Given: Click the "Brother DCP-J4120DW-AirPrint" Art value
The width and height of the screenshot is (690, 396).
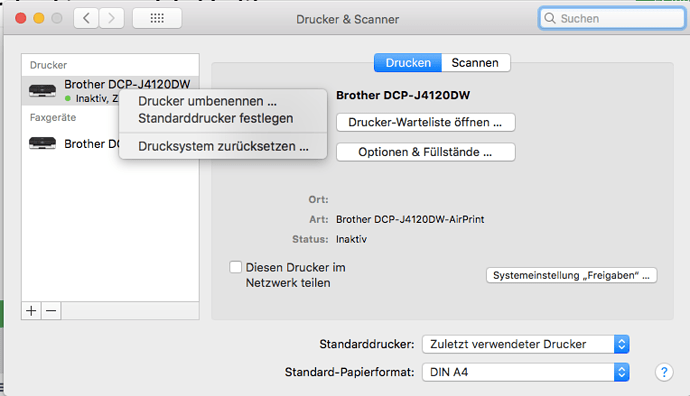Looking at the screenshot, I should click(x=410, y=219).
